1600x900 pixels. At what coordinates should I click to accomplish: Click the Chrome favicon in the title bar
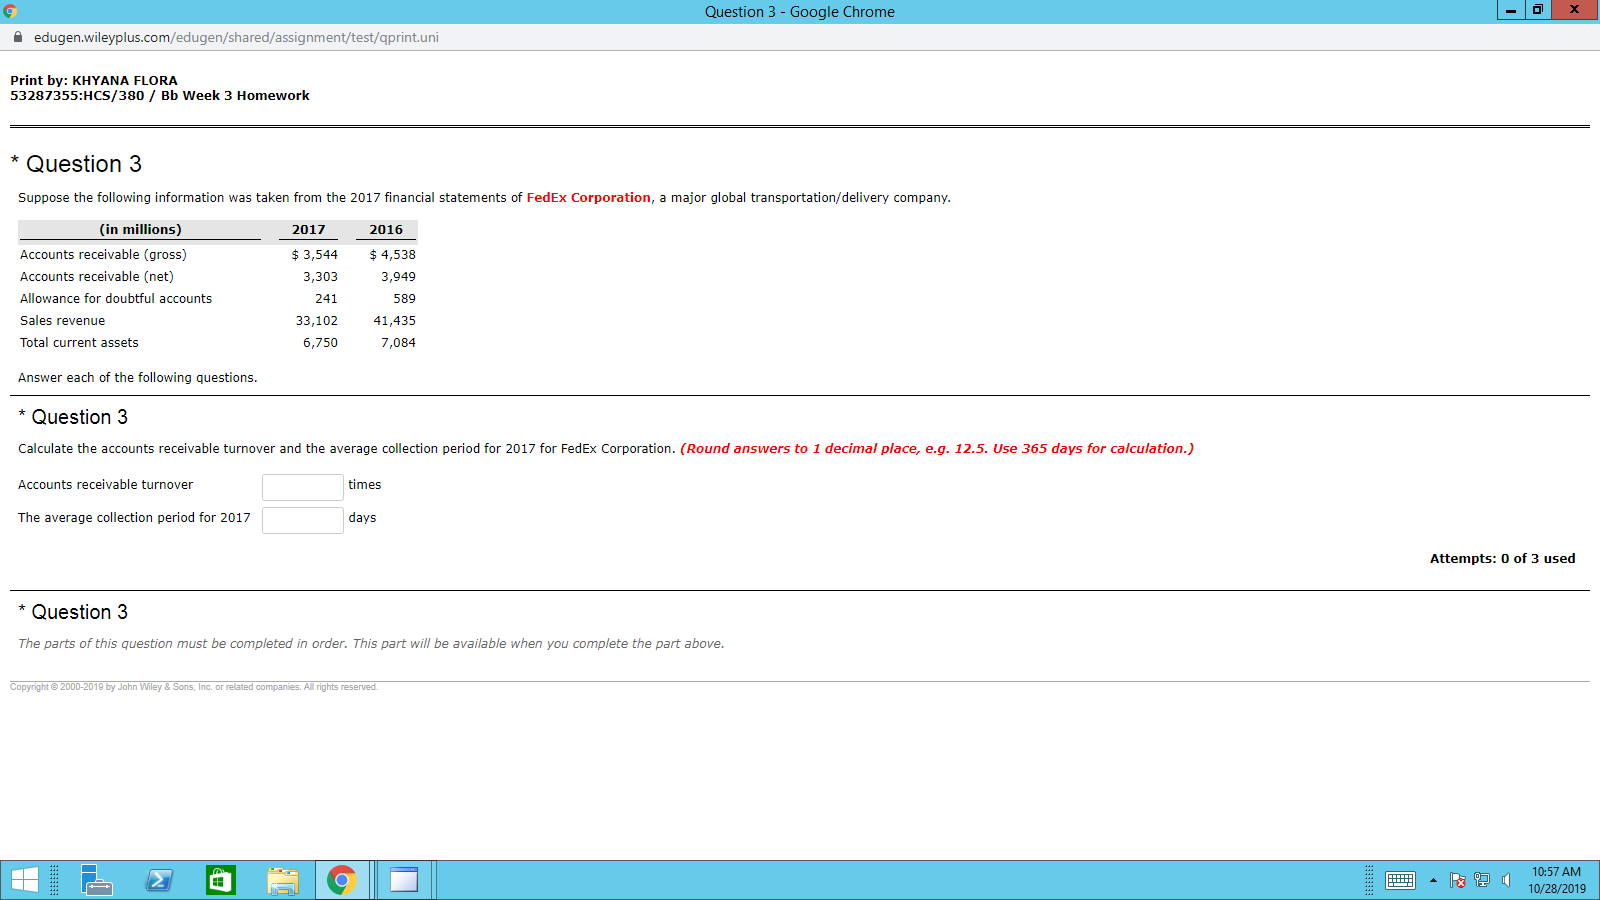click(10, 11)
